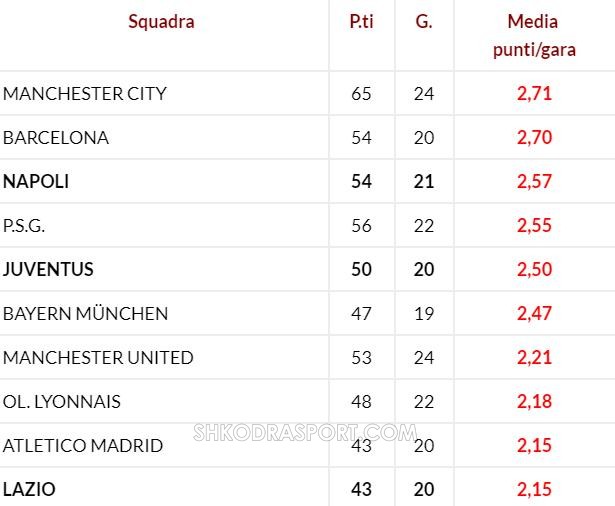Screen dimensions: 615x506
Task: Select the Media punti/gara header
Action: [534, 36]
